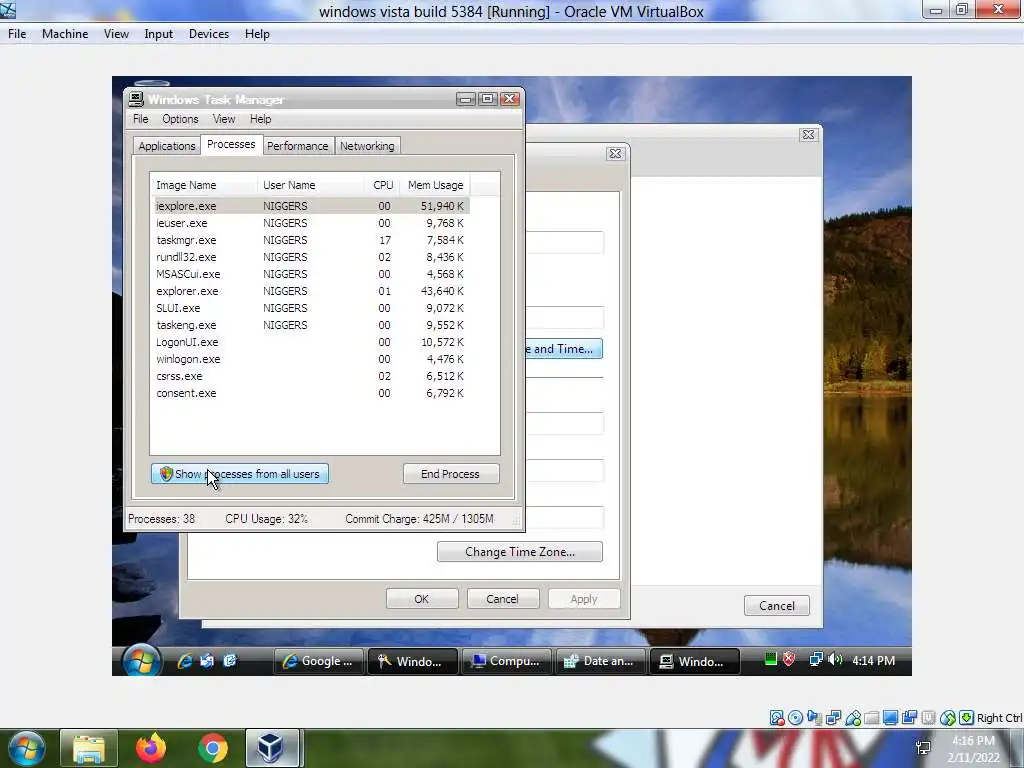The image size is (1024, 768).
Task: Switch to the Networking tab
Action: point(367,146)
